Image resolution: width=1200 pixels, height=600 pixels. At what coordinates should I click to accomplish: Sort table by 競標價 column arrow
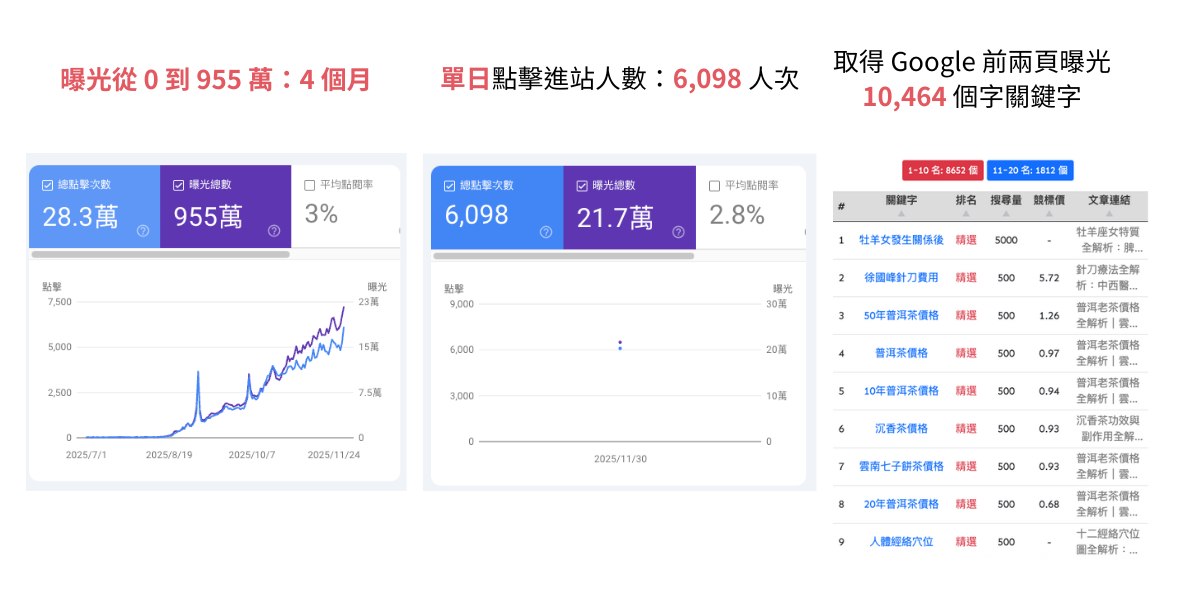[x=1048, y=213]
